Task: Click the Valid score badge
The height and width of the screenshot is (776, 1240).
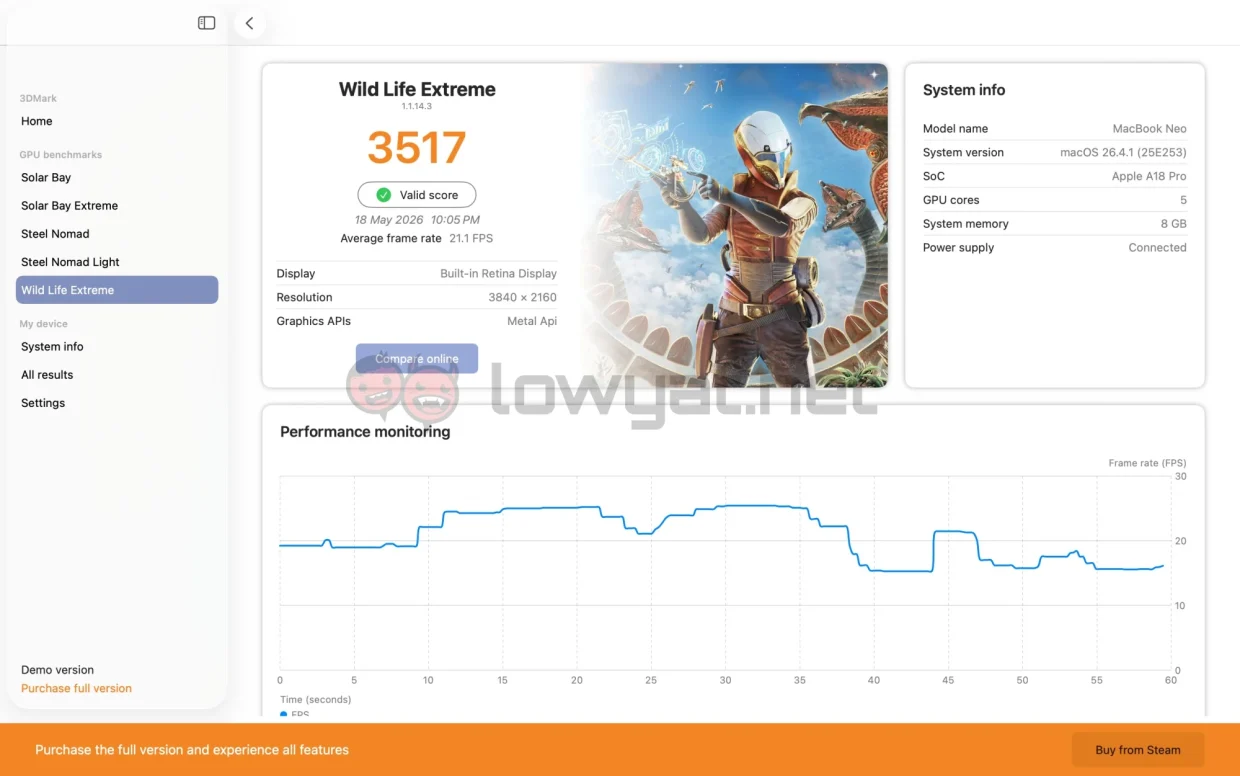Action: coord(417,195)
